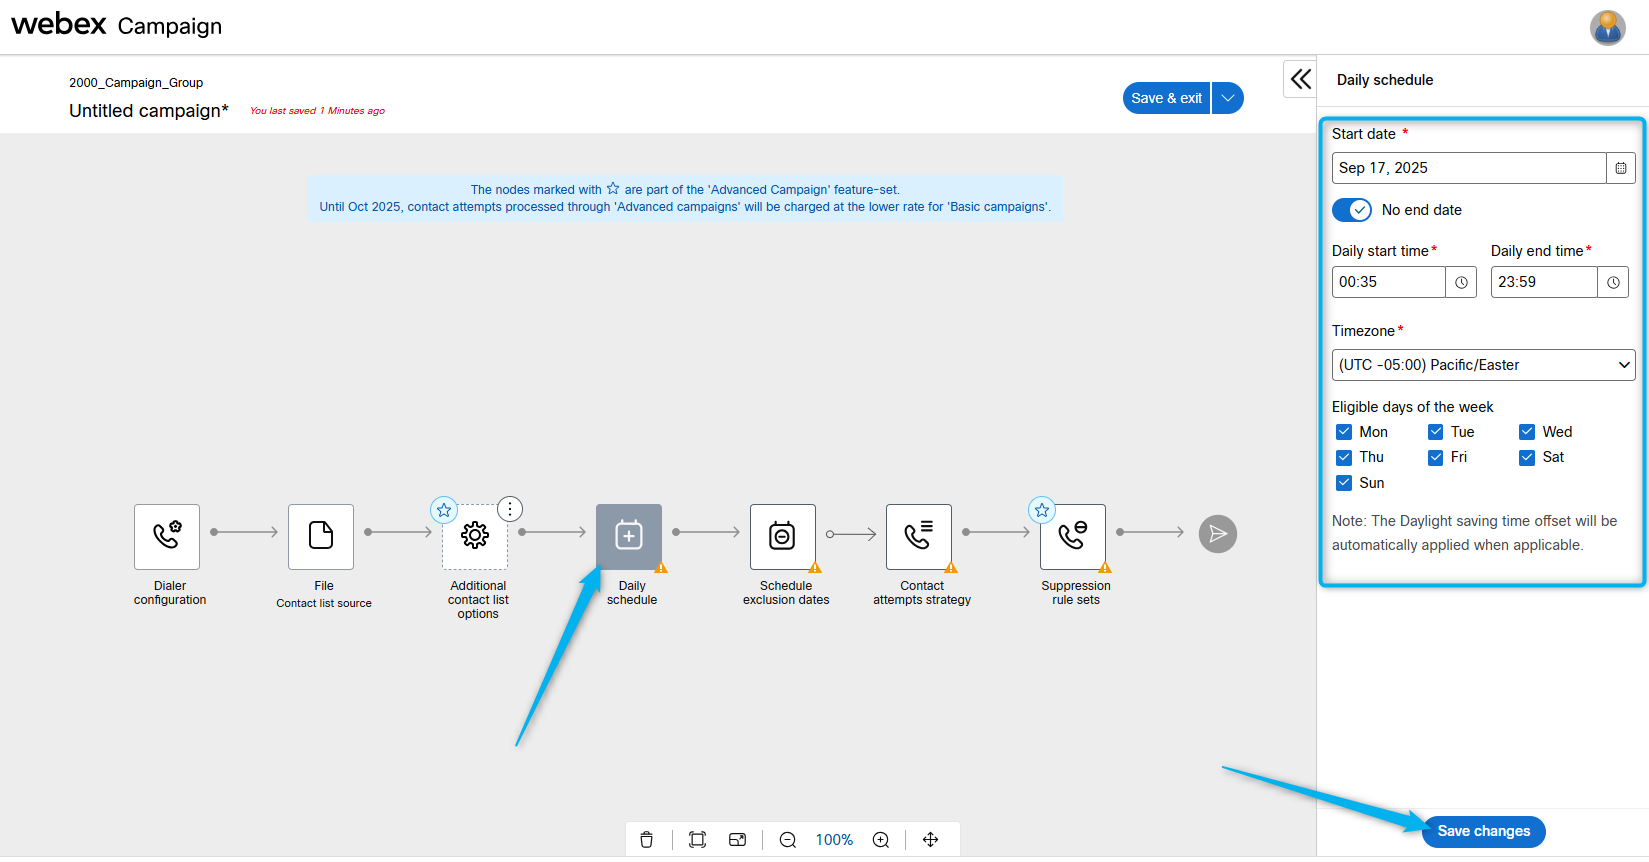
Task: Click the trash delete icon in bottom toolbar
Action: (x=647, y=840)
